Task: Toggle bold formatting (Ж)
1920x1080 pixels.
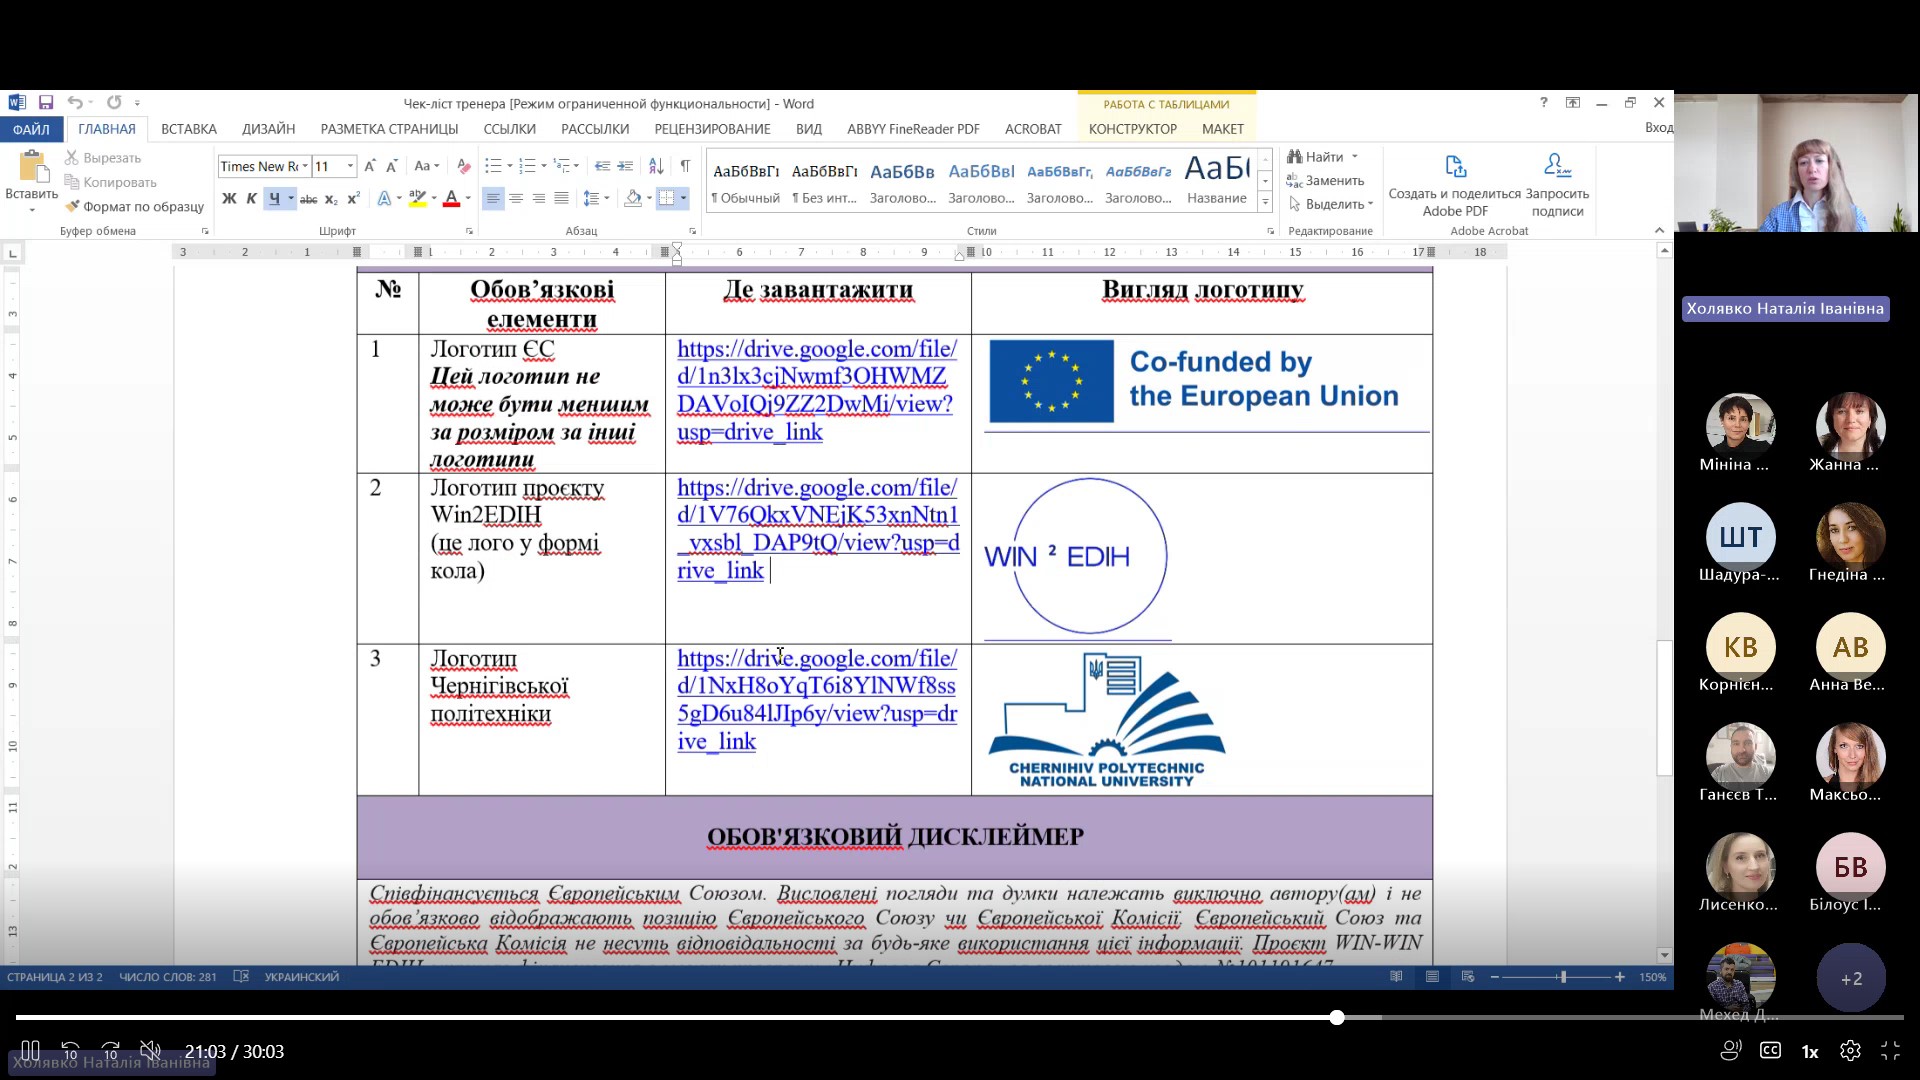Action: click(x=229, y=198)
